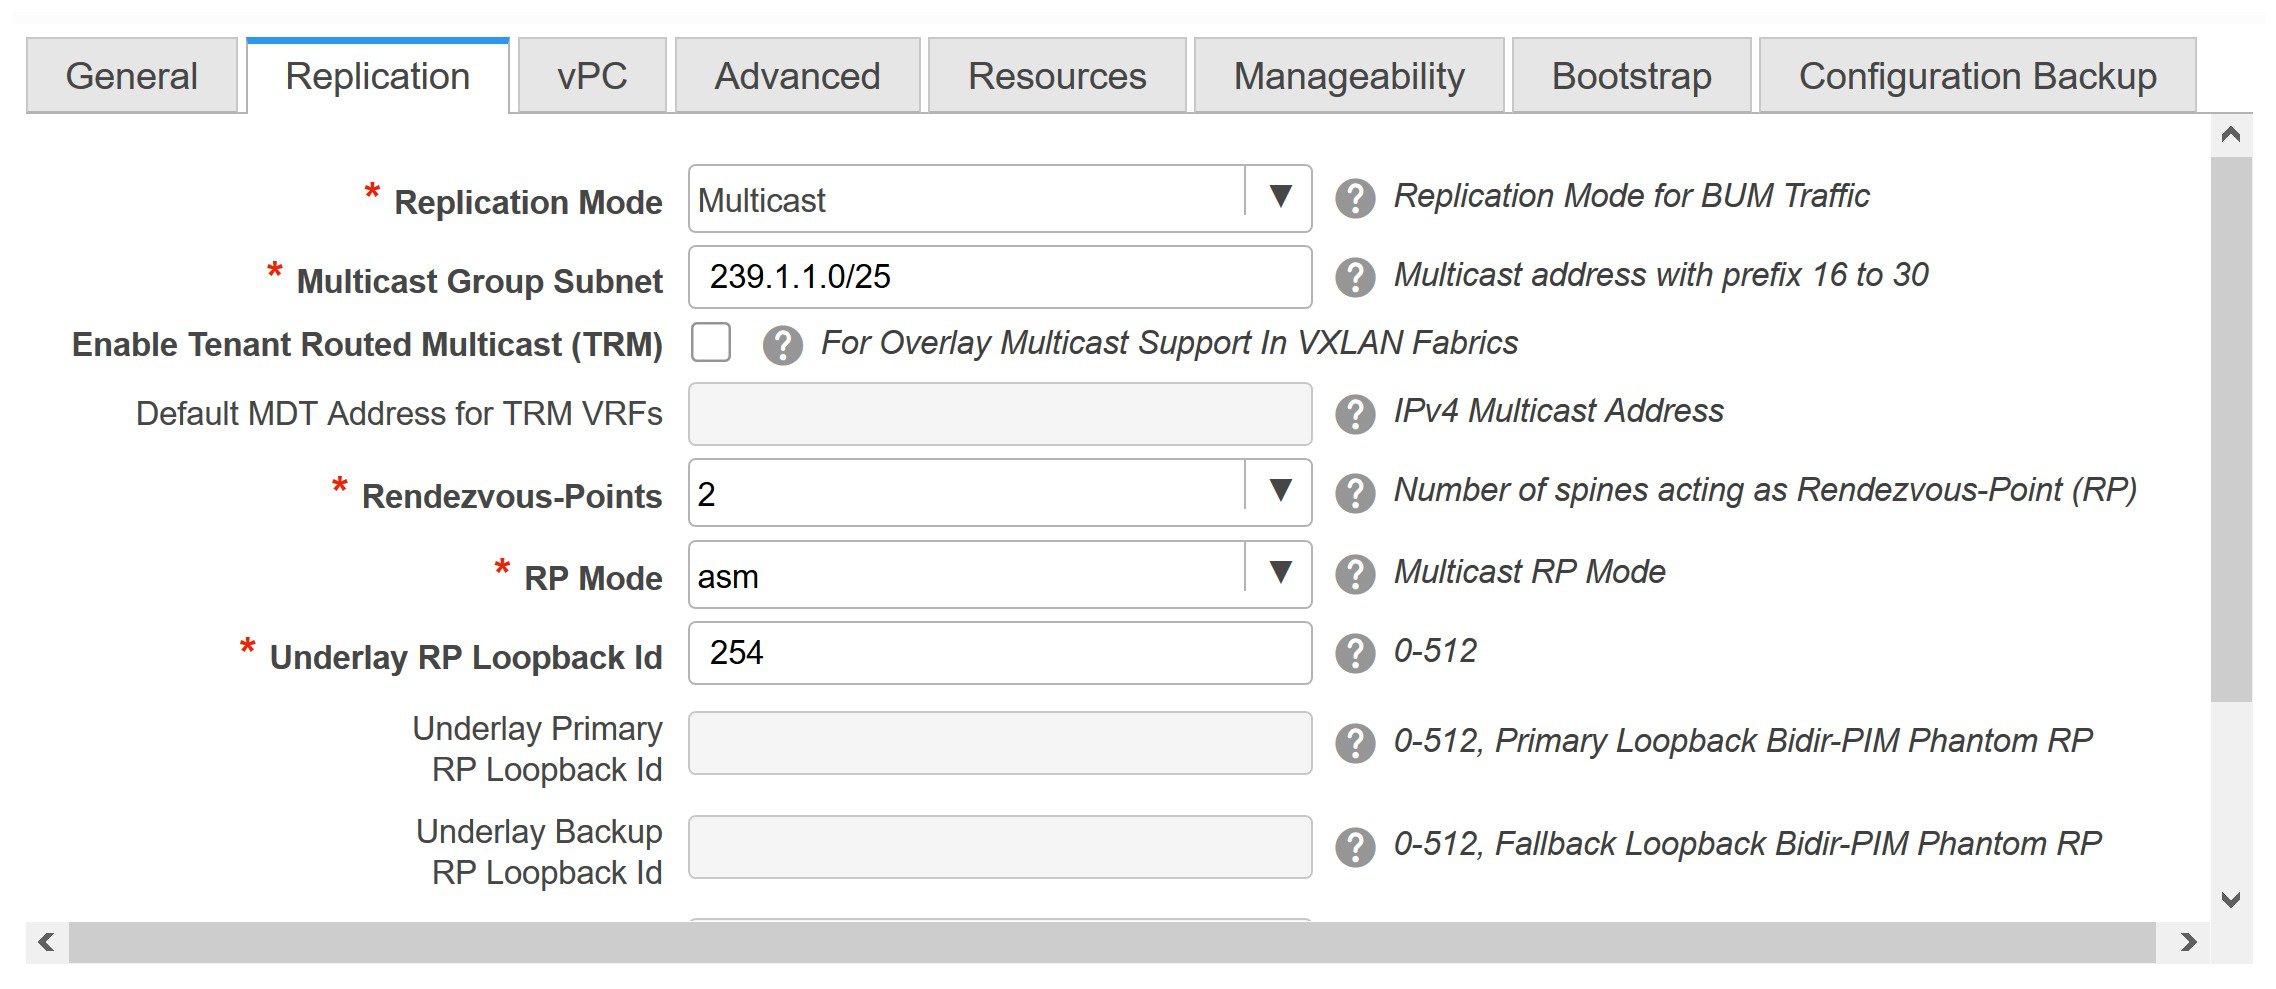
Task: Click help icon for Replication Mode
Action: point(1355,198)
